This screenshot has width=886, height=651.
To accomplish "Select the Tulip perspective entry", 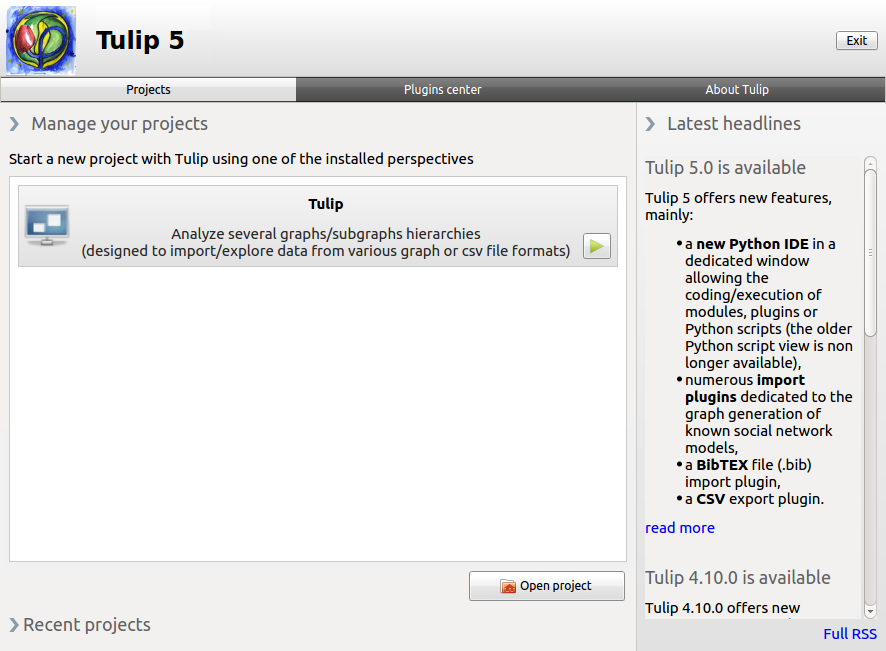I will coord(318,226).
